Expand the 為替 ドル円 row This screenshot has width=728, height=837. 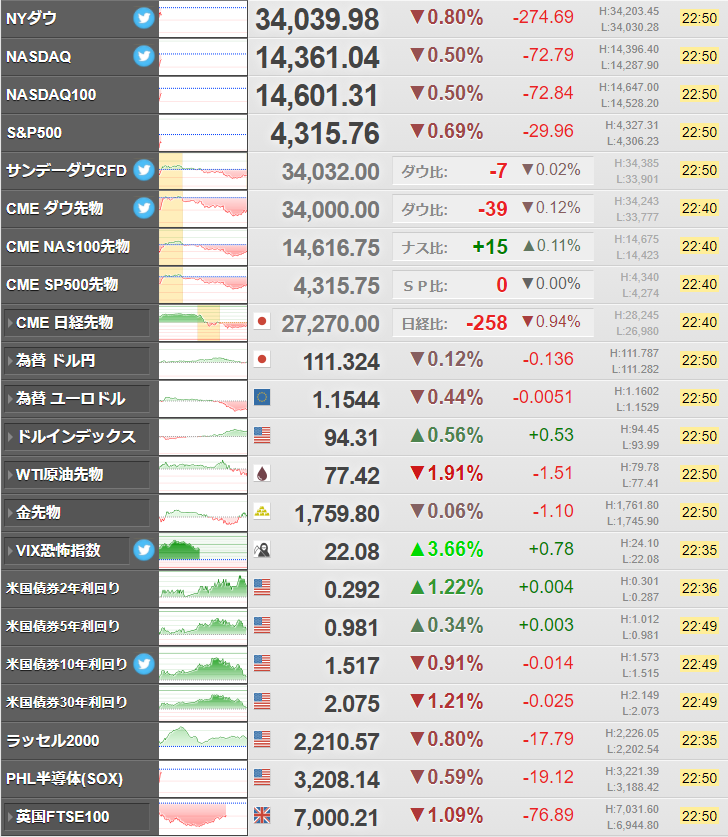click(x=77, y=360)
